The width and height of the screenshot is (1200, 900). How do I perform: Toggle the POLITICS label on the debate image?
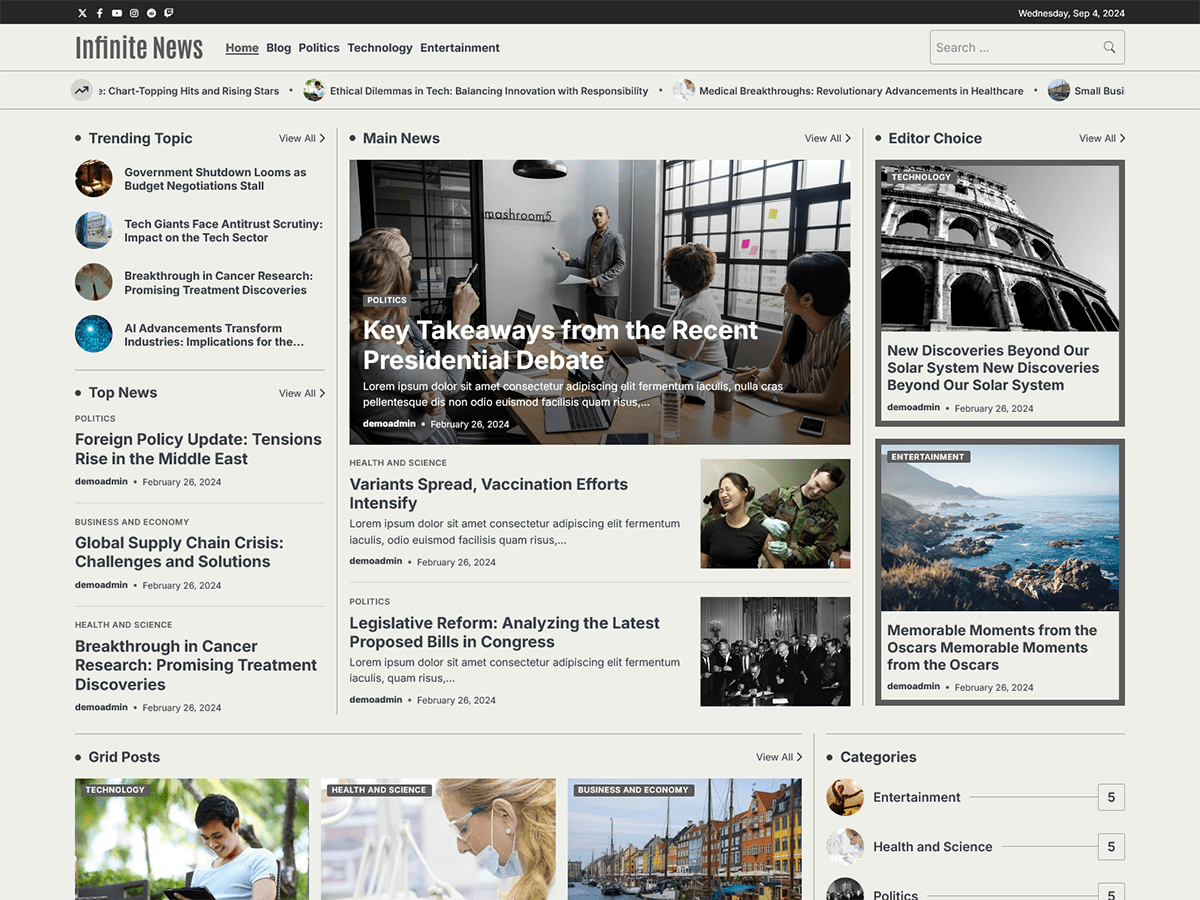click(x=387, y=299)
